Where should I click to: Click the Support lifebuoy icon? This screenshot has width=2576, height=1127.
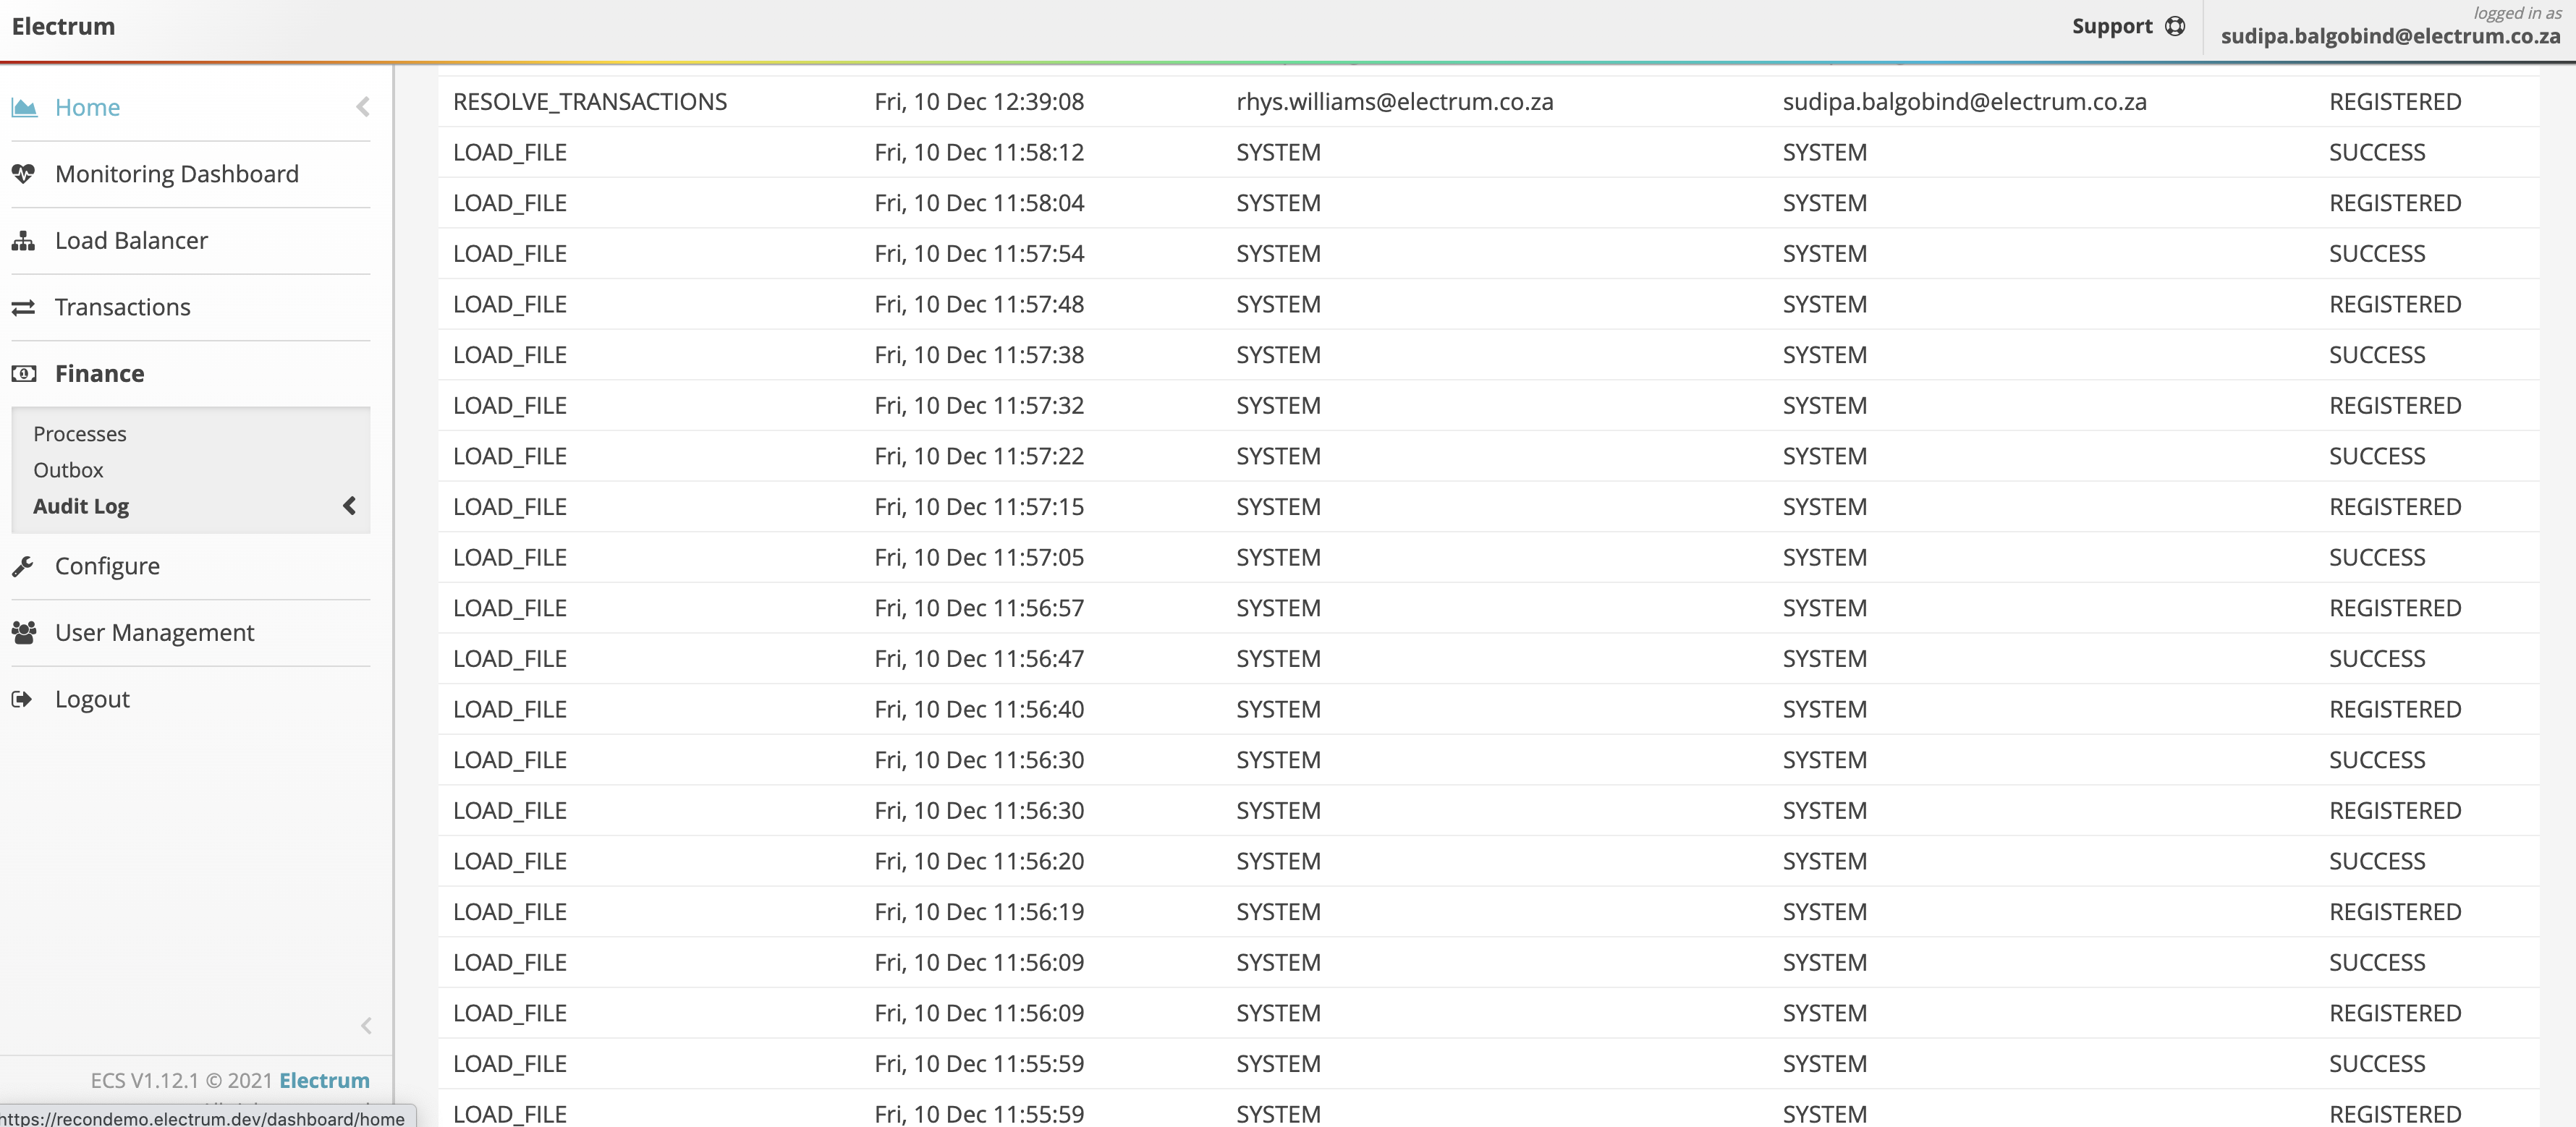(x=2174, y=27)
